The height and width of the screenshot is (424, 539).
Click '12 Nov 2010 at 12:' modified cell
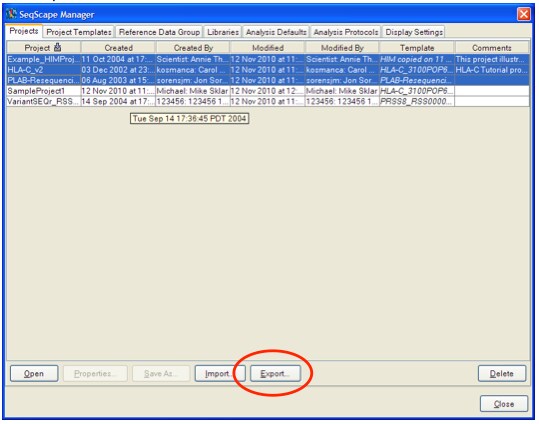tap(267, 91)
